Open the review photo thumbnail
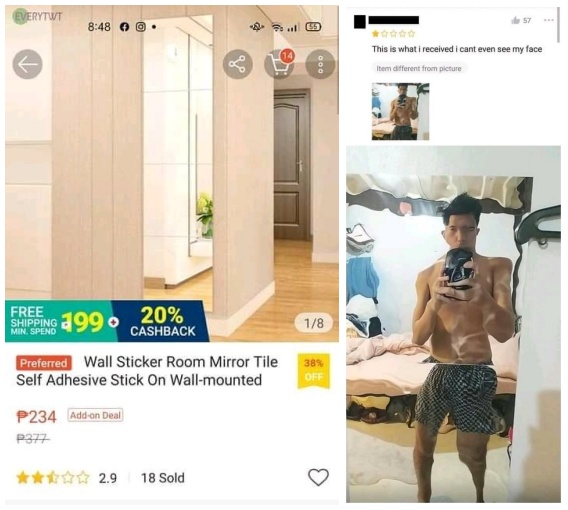This screenshot has height=510, width=568. (400, 111)
